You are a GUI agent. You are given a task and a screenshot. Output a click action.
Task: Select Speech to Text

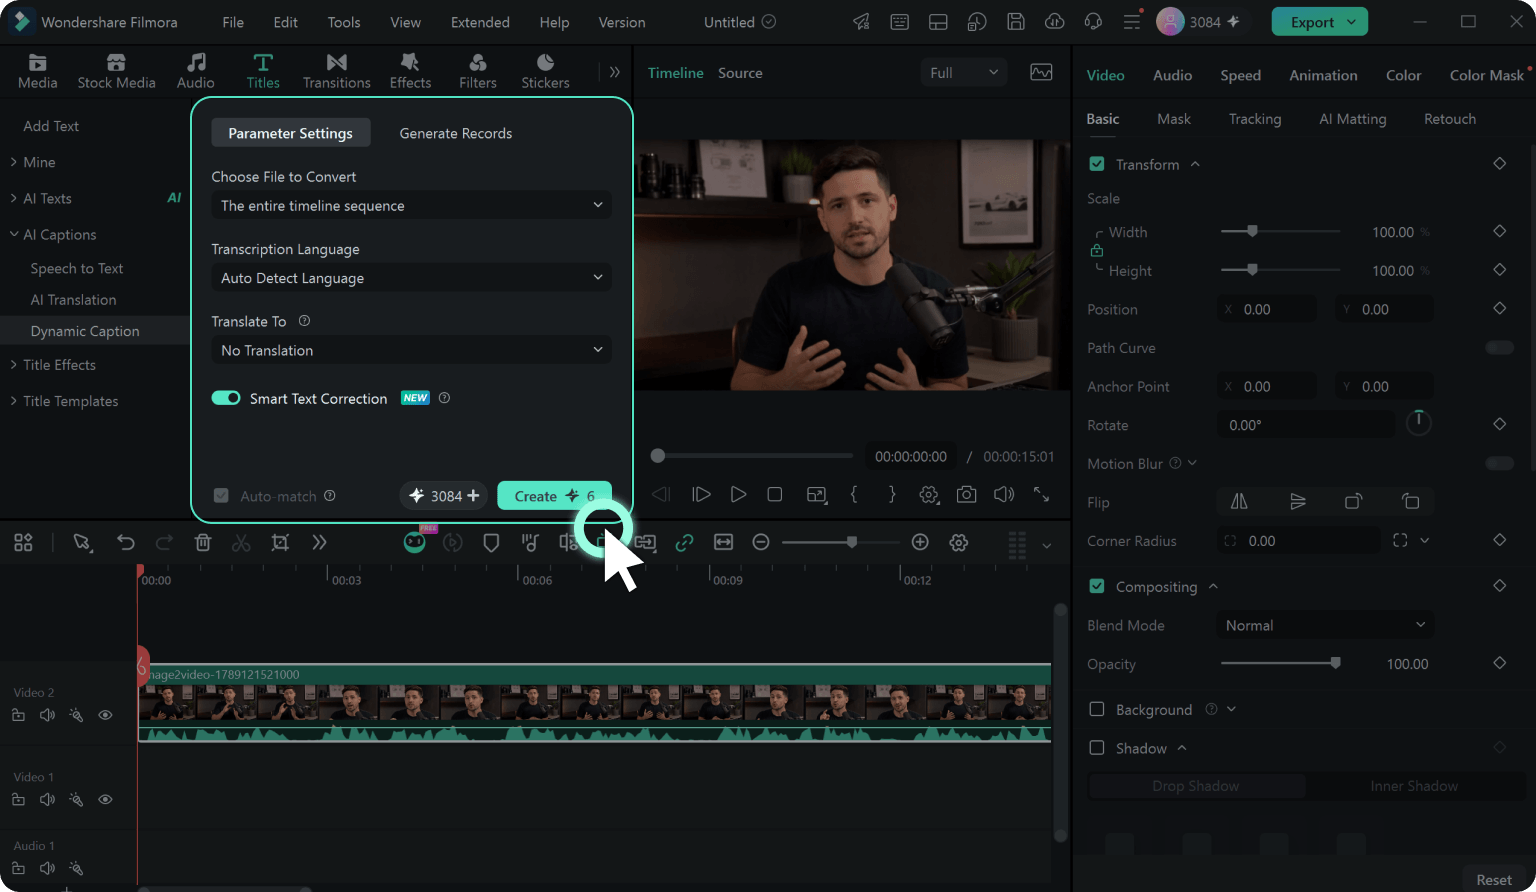click(x=77, y=268)
